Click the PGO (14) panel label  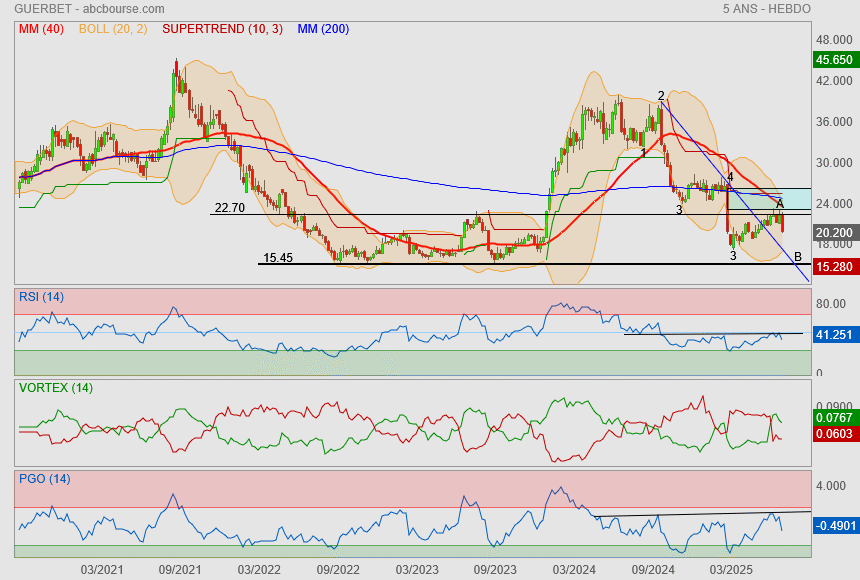[44, 478]
